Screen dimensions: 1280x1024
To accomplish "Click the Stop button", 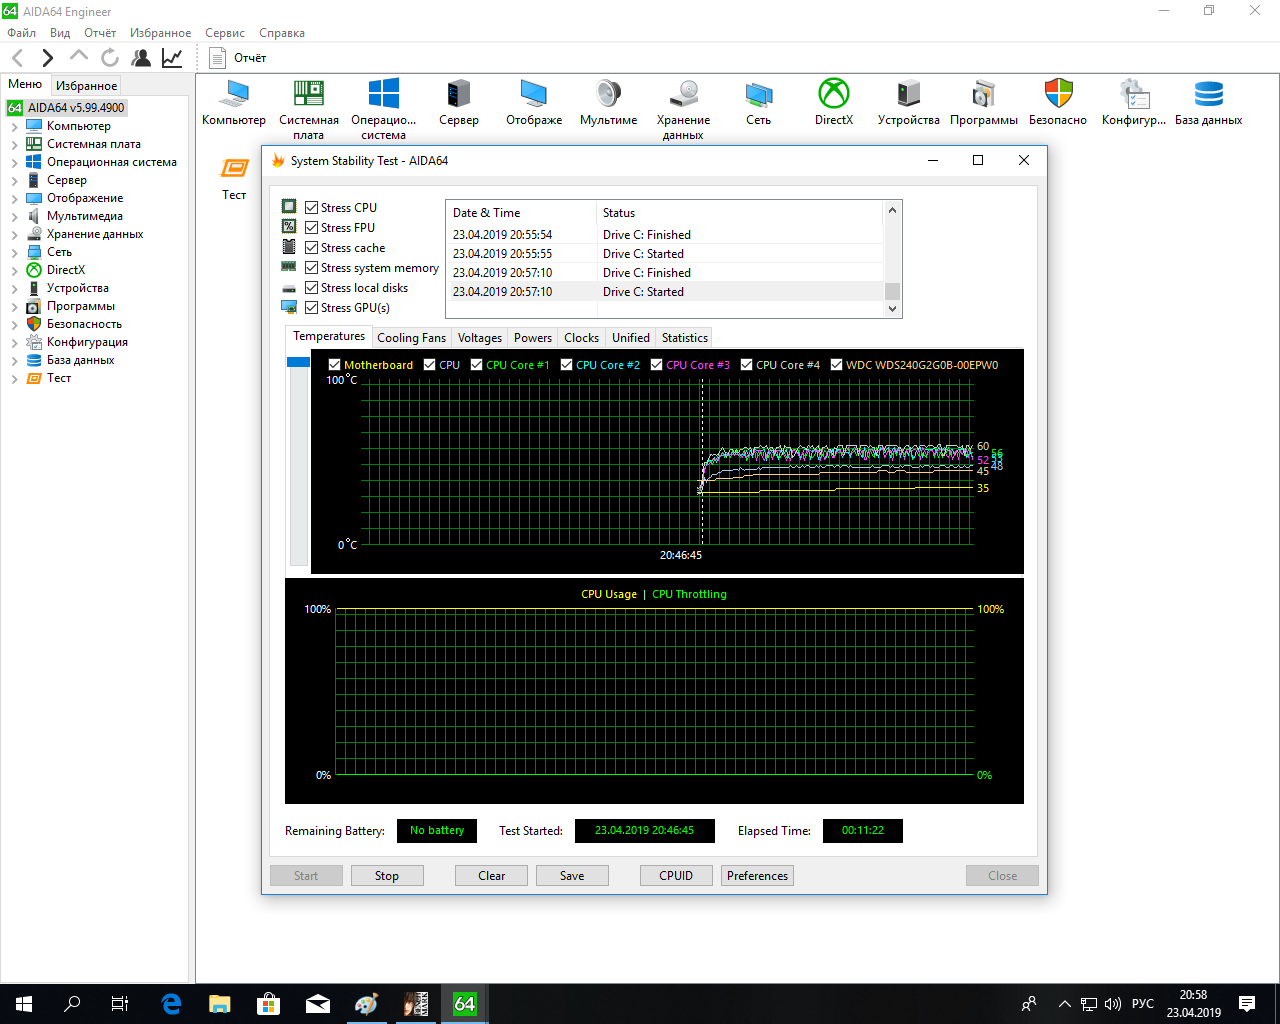I will coord(387,876).
